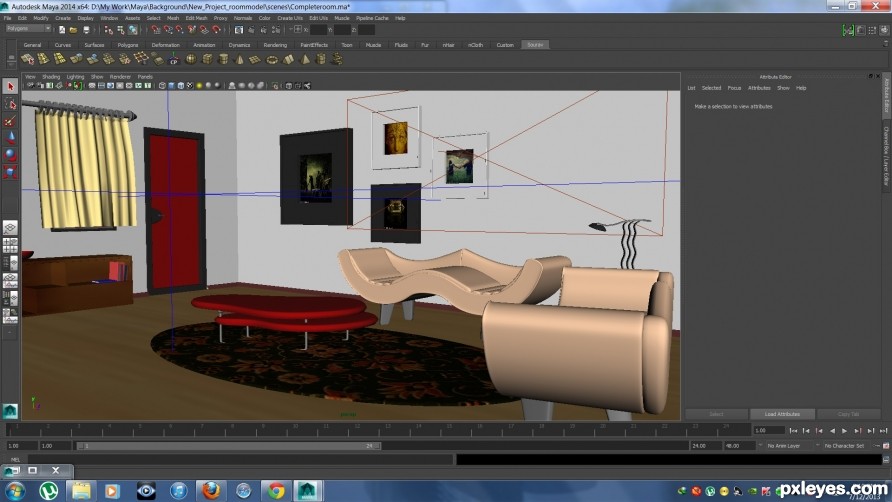
Task: Create a polygon pyramid from shelf
Action: (305, 59)
